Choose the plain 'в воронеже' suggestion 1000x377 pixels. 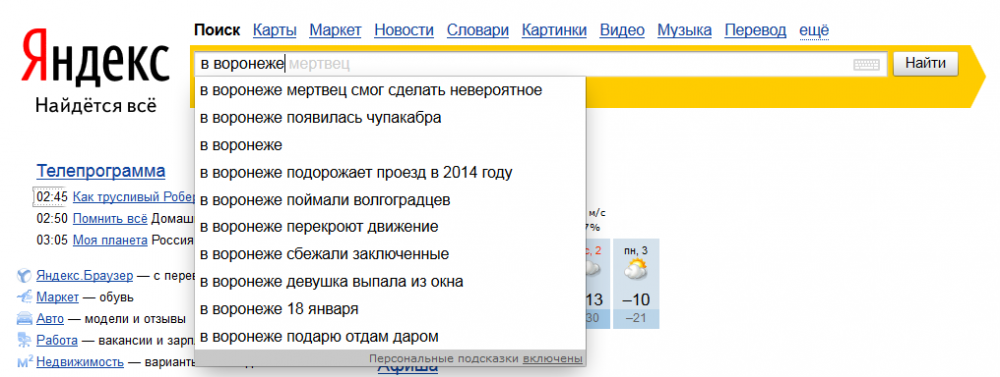point(390,145)
